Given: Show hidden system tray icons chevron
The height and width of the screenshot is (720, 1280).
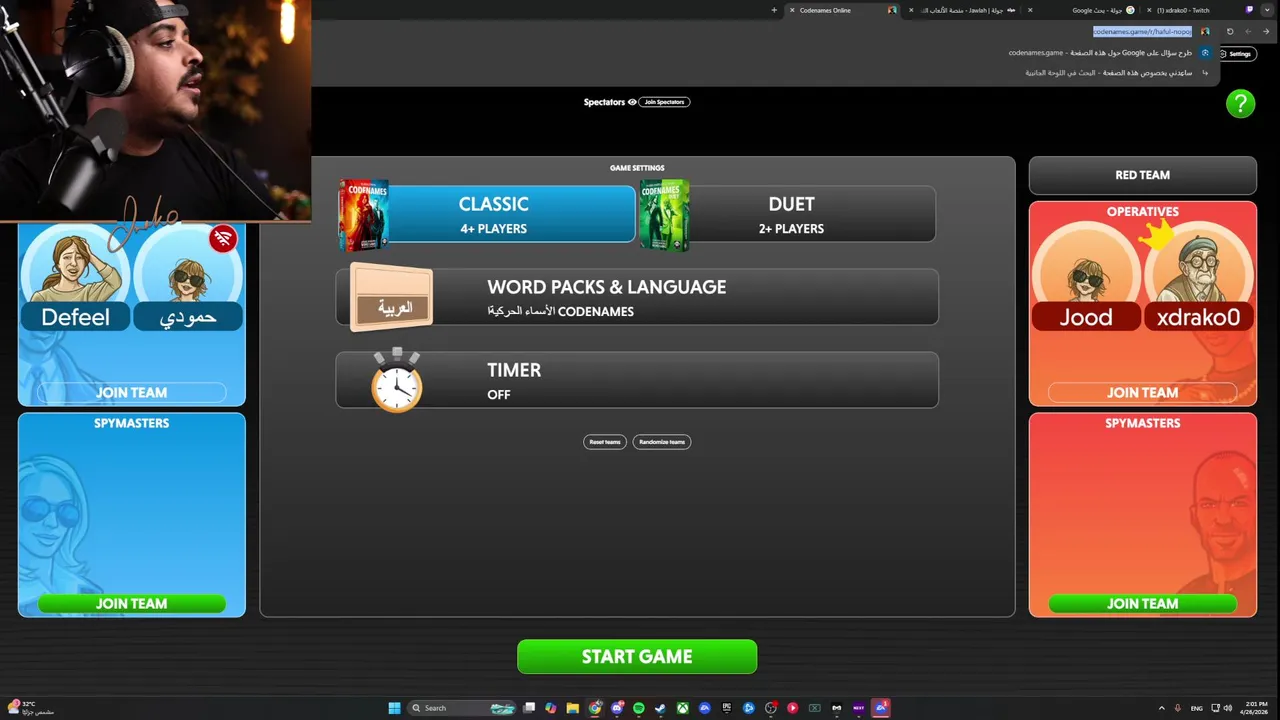Looking at the screenshot, I should click(1161, 708).
